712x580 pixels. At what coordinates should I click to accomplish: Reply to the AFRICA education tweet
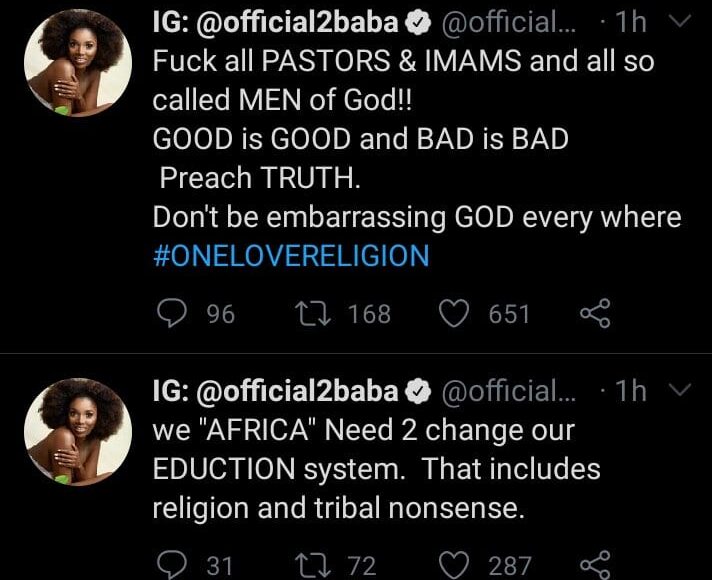point(172,565)
